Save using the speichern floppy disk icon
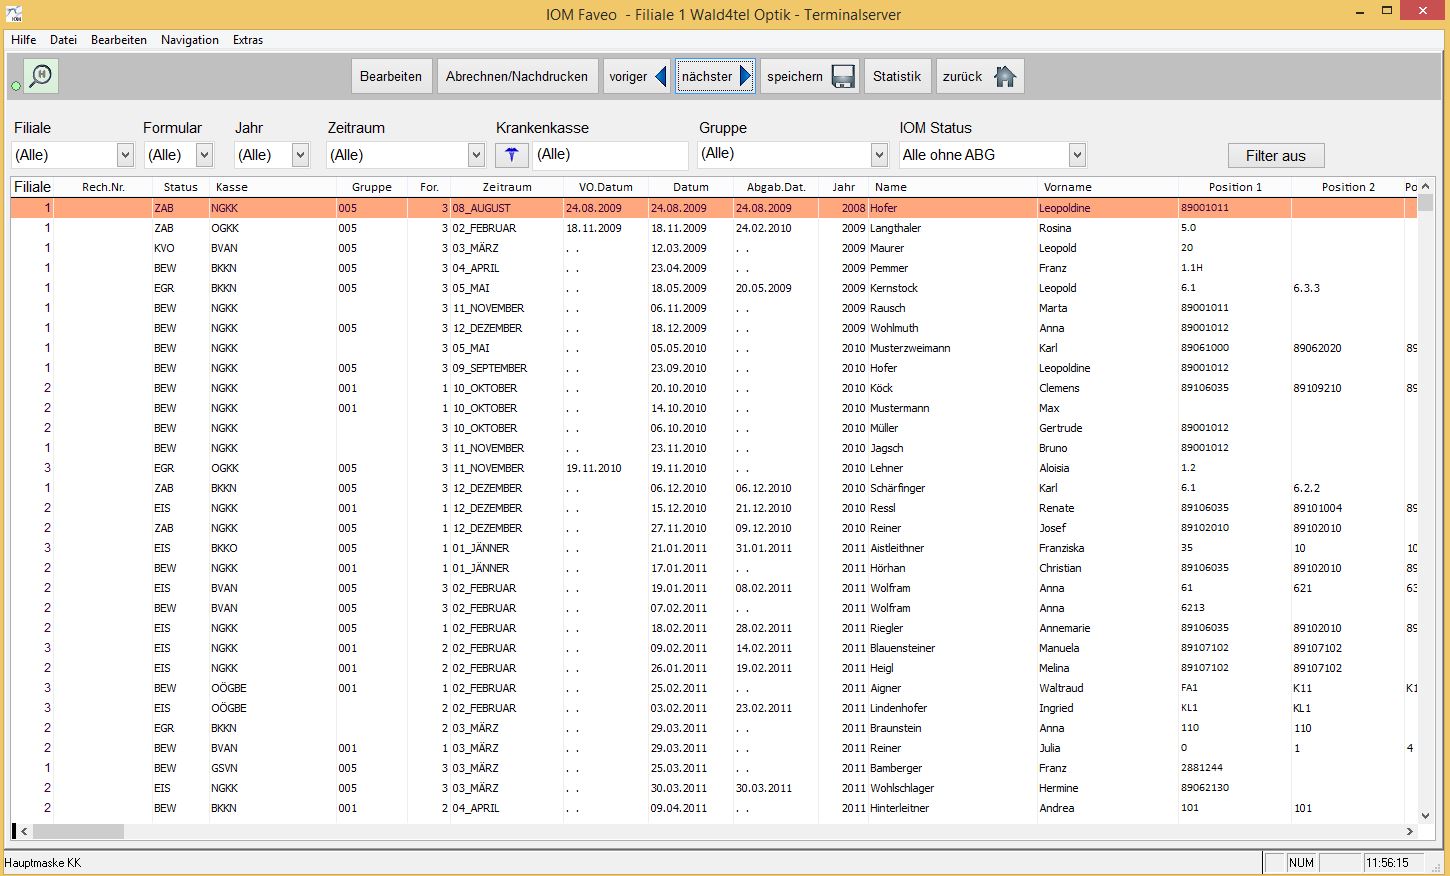 (x=843, y=76)
